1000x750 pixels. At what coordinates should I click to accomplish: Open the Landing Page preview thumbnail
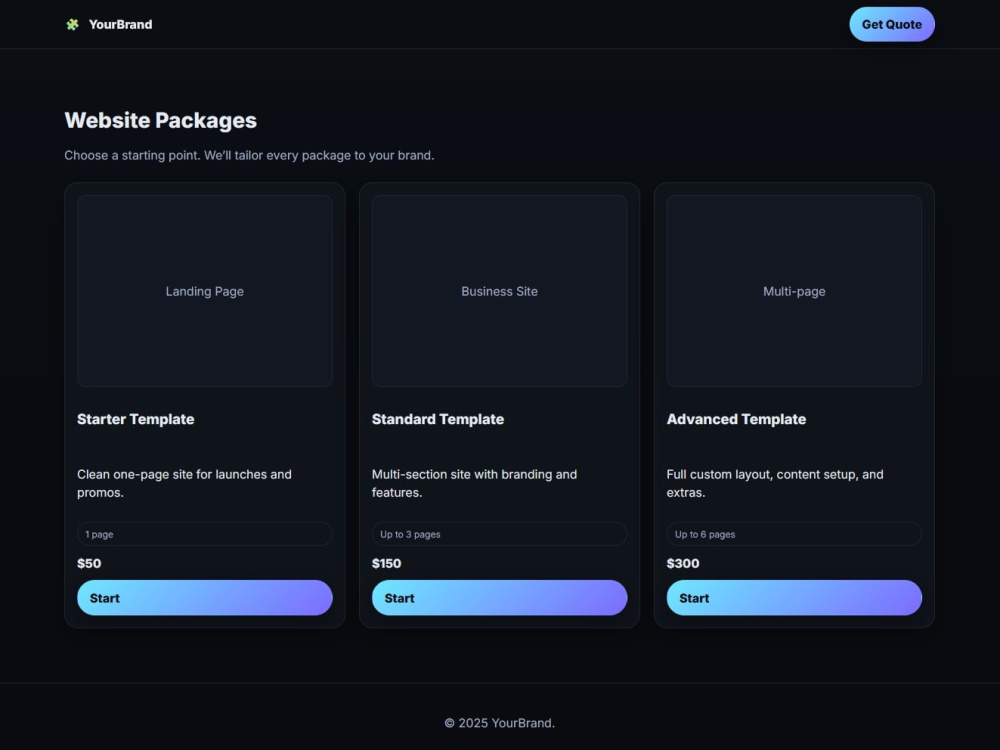(x=205, y=291)
